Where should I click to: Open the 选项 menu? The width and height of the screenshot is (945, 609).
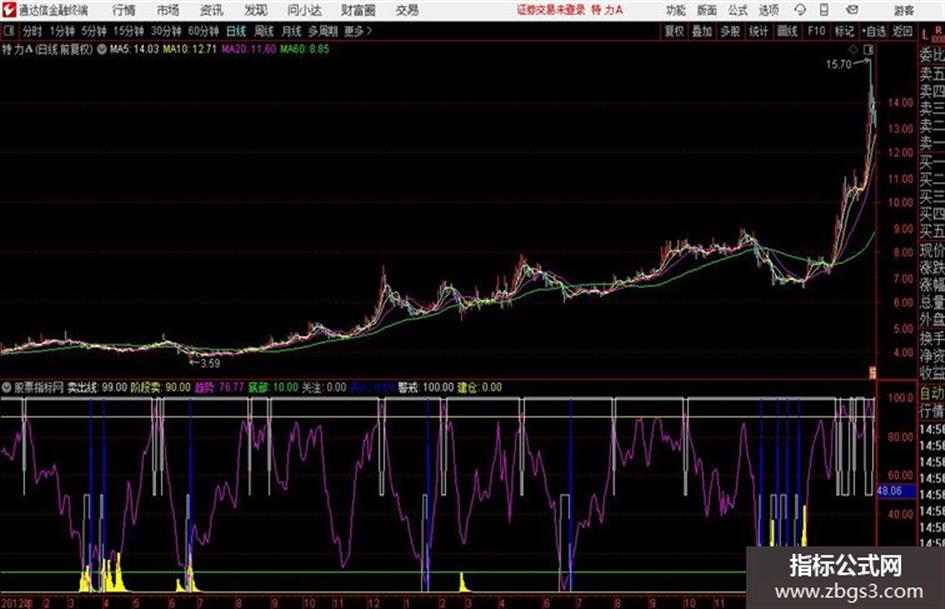point(768,10)
